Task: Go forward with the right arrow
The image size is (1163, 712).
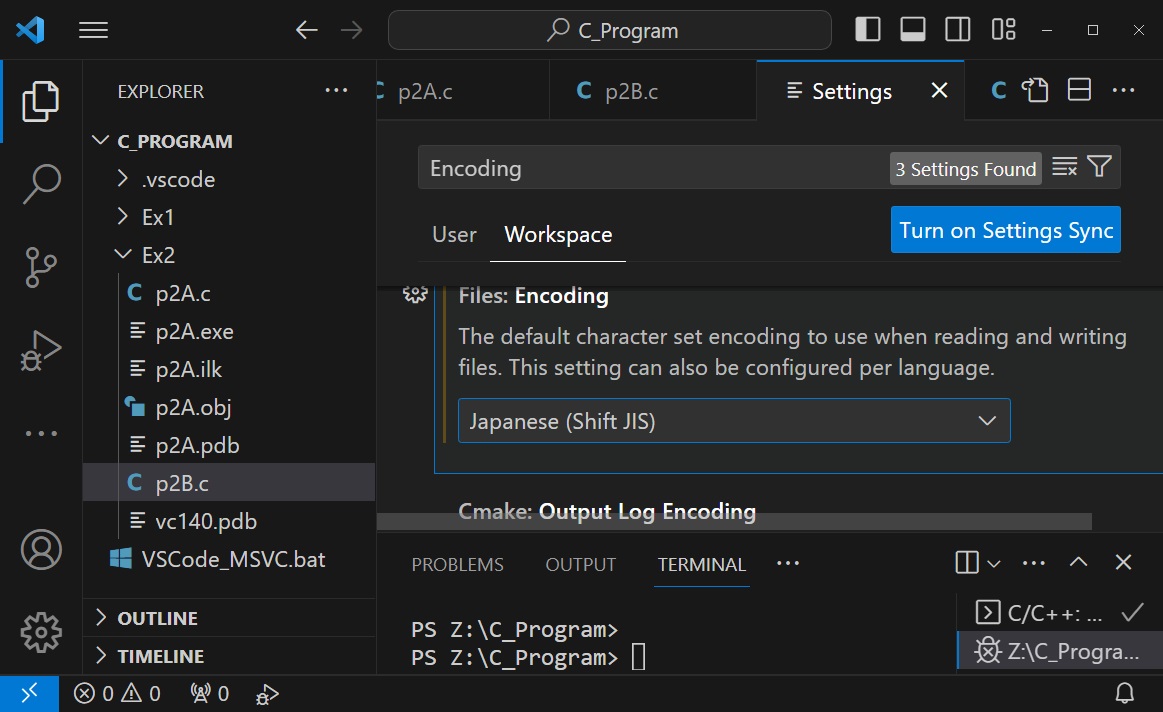Action: [352, 30]
